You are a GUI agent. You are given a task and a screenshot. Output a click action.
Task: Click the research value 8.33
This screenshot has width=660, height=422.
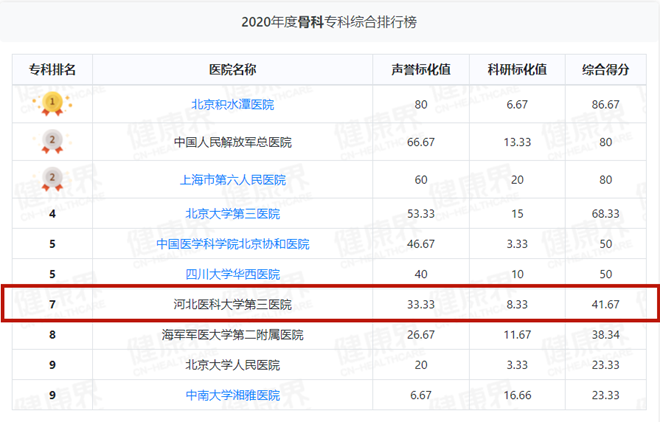[x=517, y=304]
